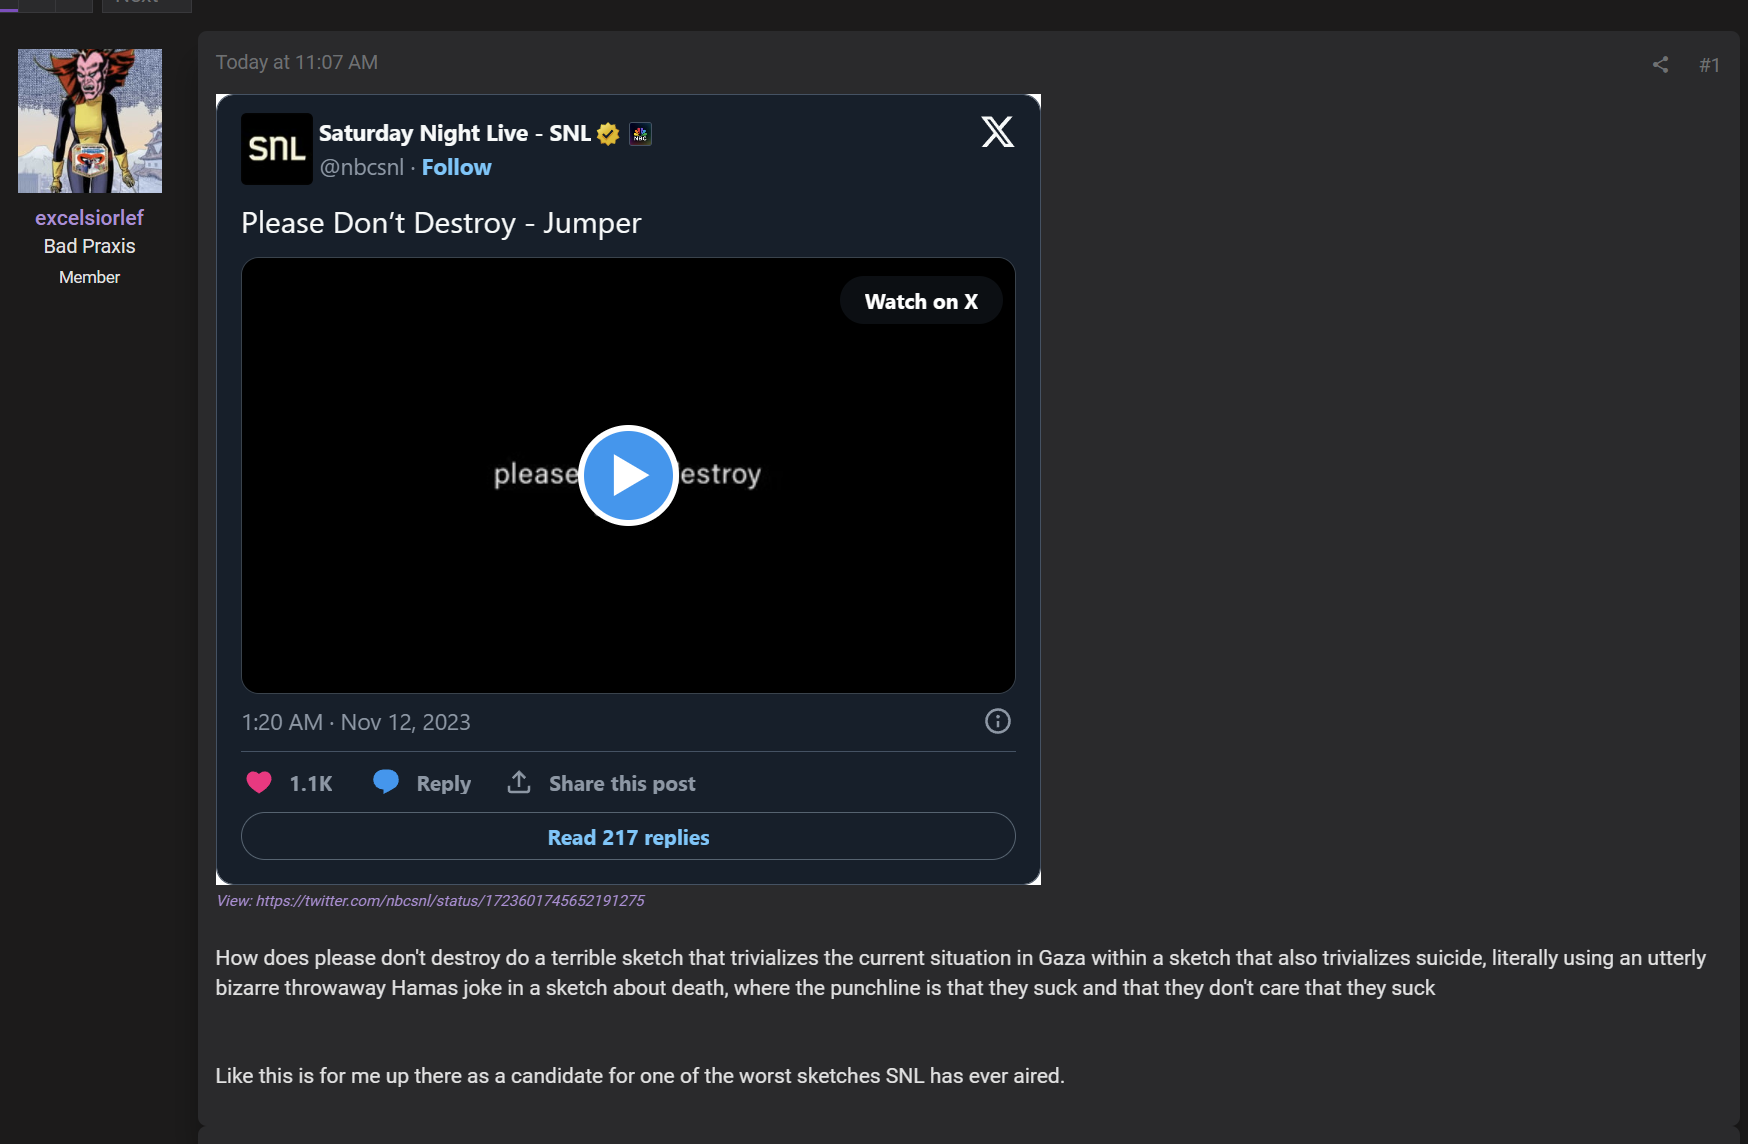Follow the @nbcsnl account
The width and height of the screenshot is (1748, 1144).
pyautogui.click(x=456, y=168)
